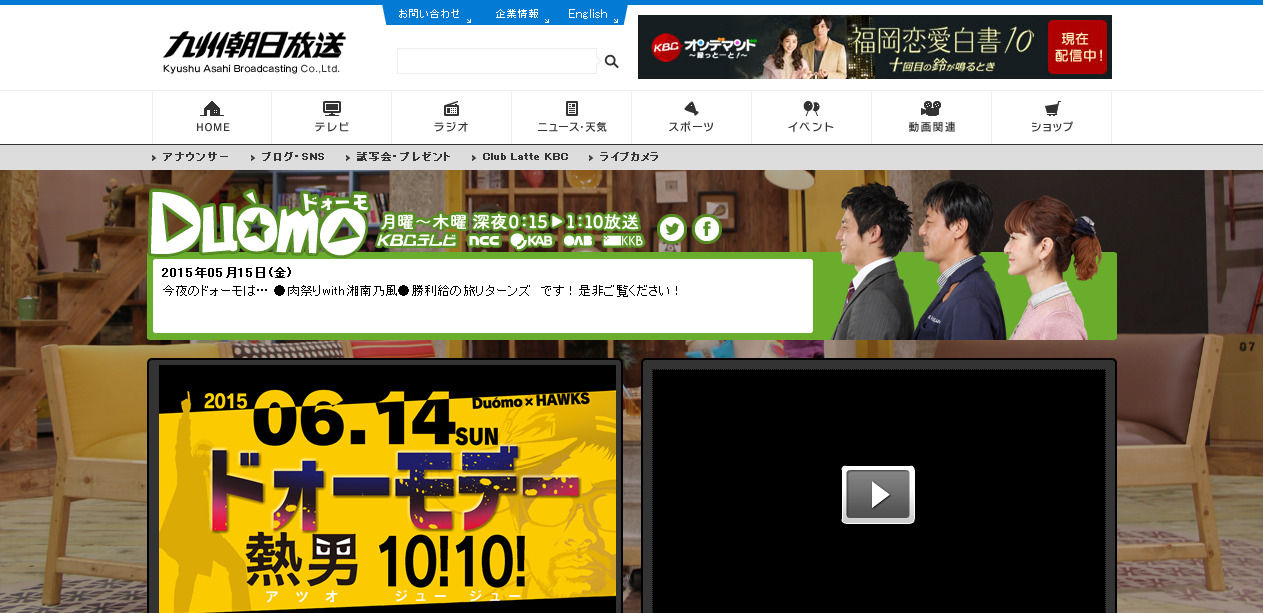Screen dimensions: 1263x613
Task: Play the video in the player
Action: [x=878, y=494]
